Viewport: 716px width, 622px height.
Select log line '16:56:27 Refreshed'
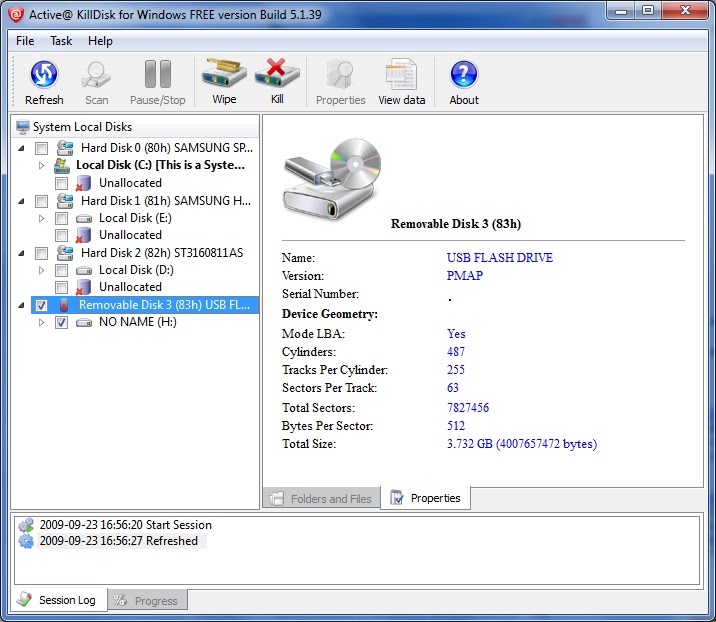[x=119, y=541]
